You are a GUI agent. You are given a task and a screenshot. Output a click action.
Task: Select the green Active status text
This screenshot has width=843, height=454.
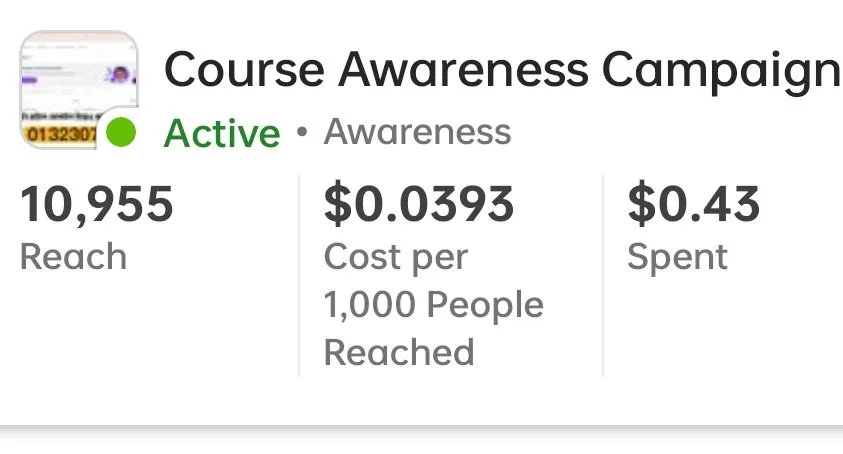[222, 133]
